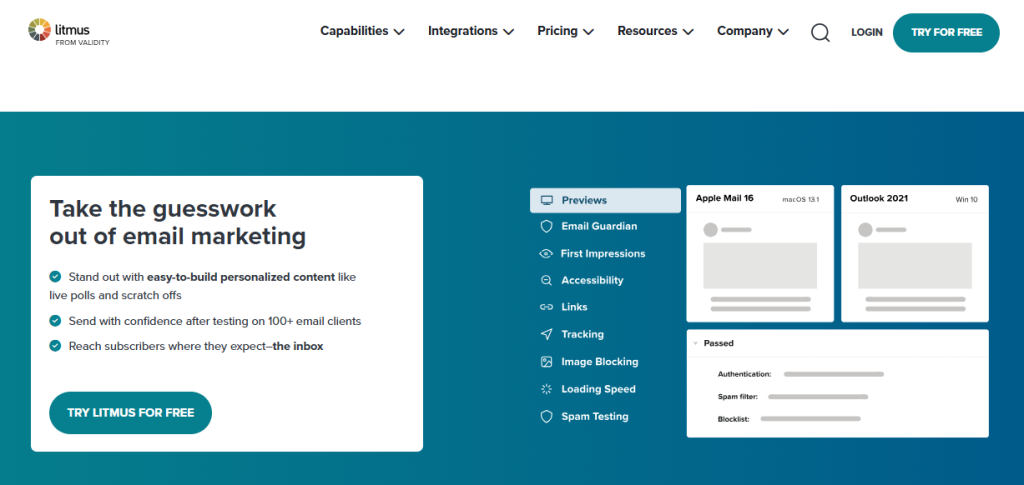Collapse the Passed results section

(x=696, y=343)
